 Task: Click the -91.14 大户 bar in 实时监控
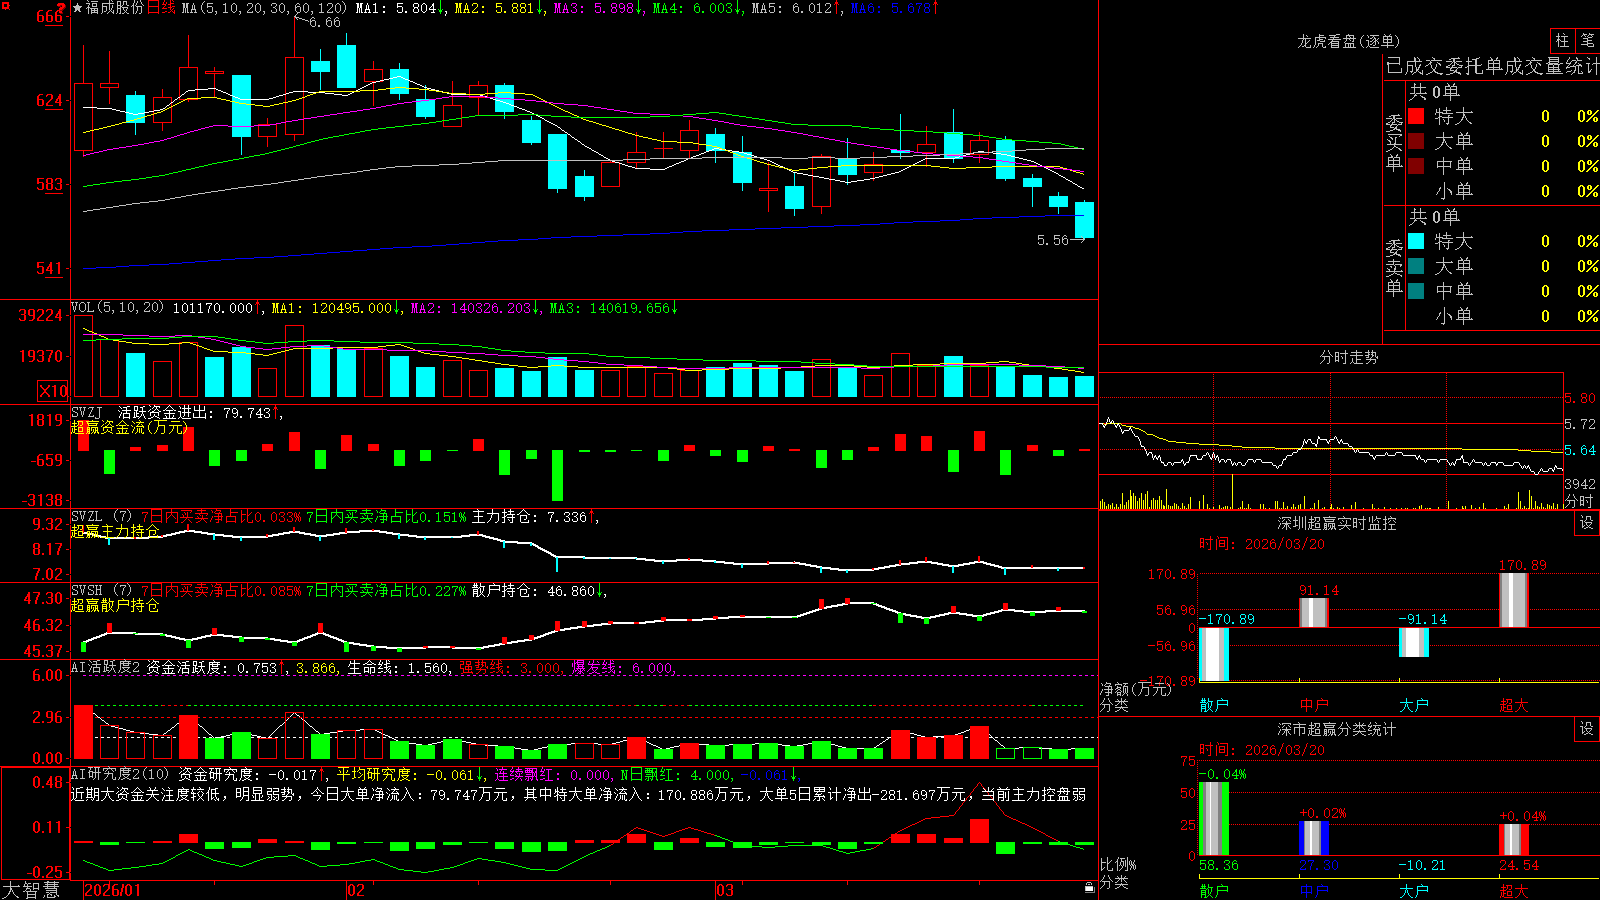click(x=1414, y=642)
